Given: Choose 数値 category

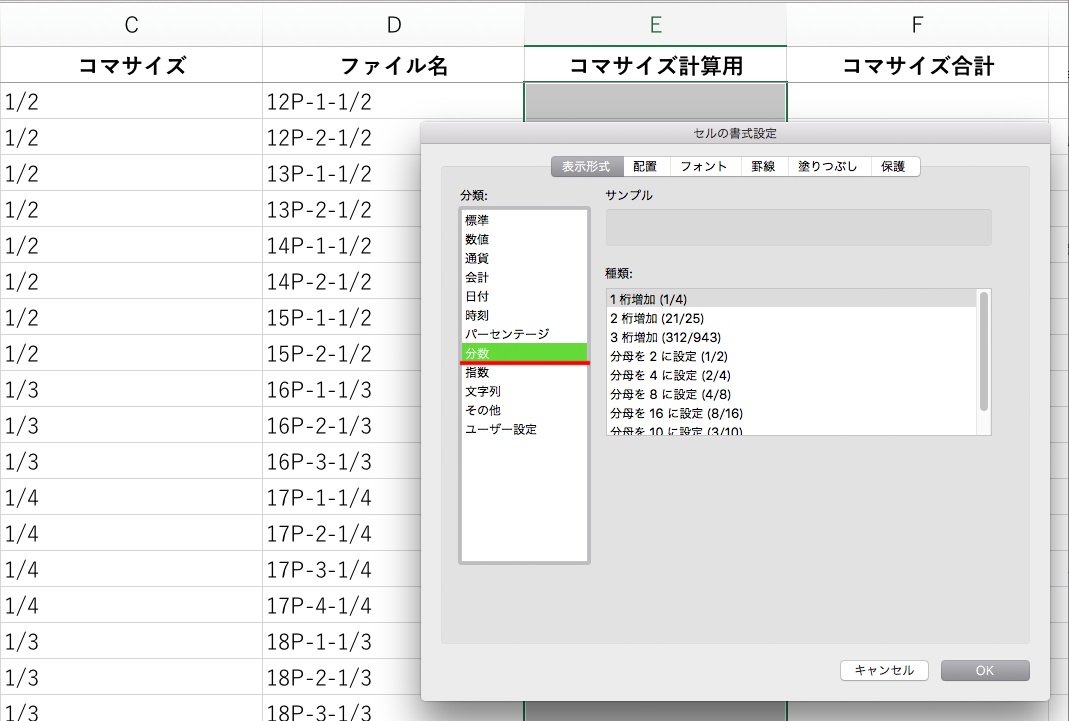Looking at the screenshot, I should 477,239.
